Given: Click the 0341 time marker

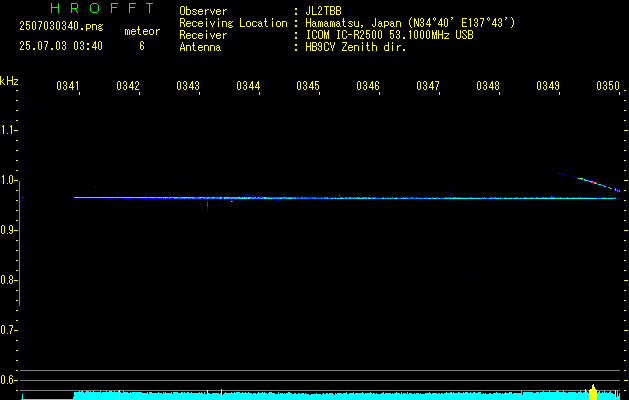Looking at the screenshot, I should (x=67, y=85).
